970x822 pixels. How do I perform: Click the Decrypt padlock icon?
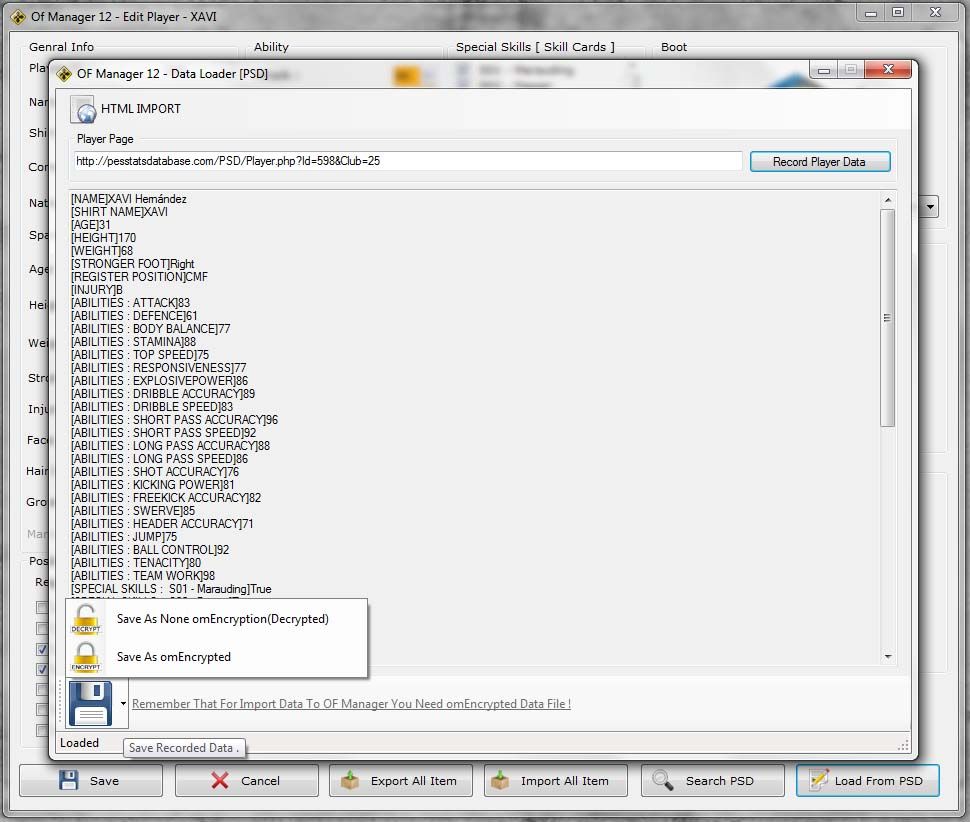pos(87,620)
